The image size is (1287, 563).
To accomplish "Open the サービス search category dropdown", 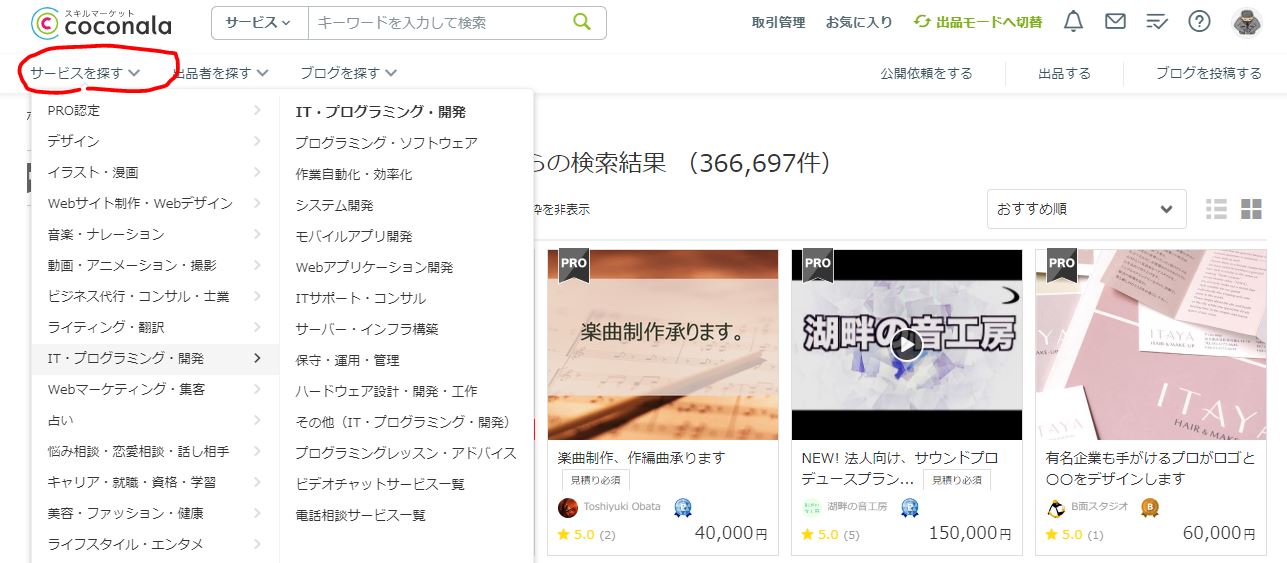I will (260, 22).
